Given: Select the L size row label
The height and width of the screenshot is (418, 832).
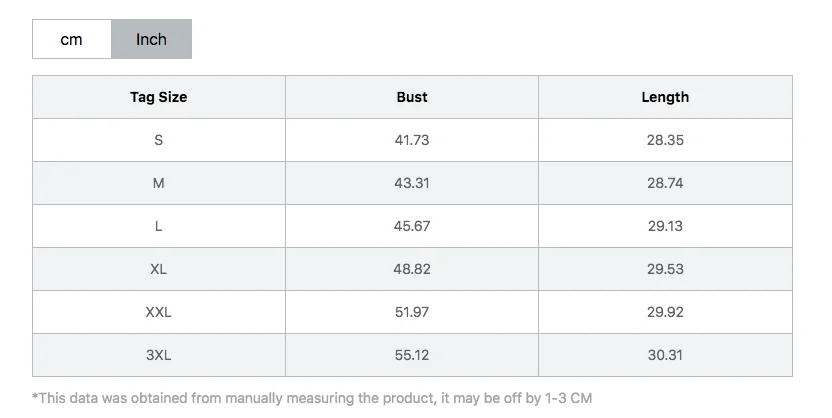Looking at the screenshot, I should coord(159,226).
